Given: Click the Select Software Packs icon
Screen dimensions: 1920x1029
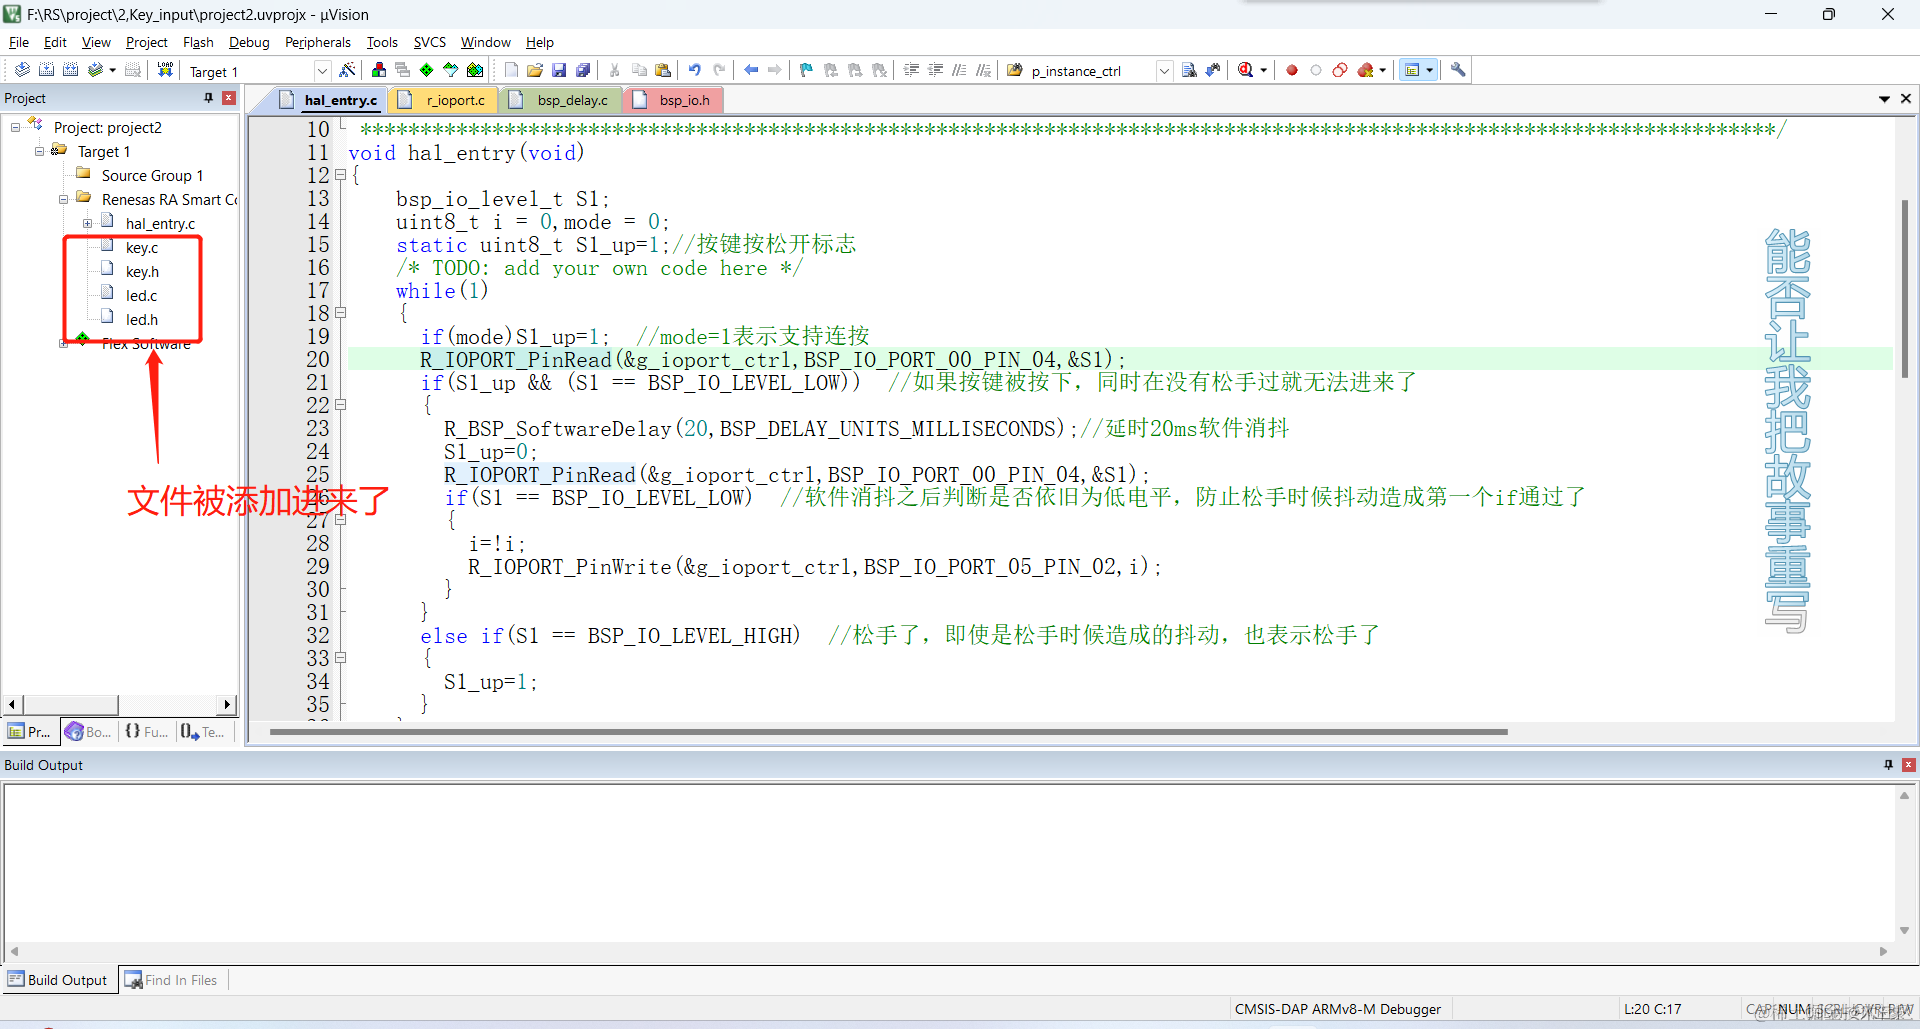Looking at the screenshot, I should tap(451, 70).
